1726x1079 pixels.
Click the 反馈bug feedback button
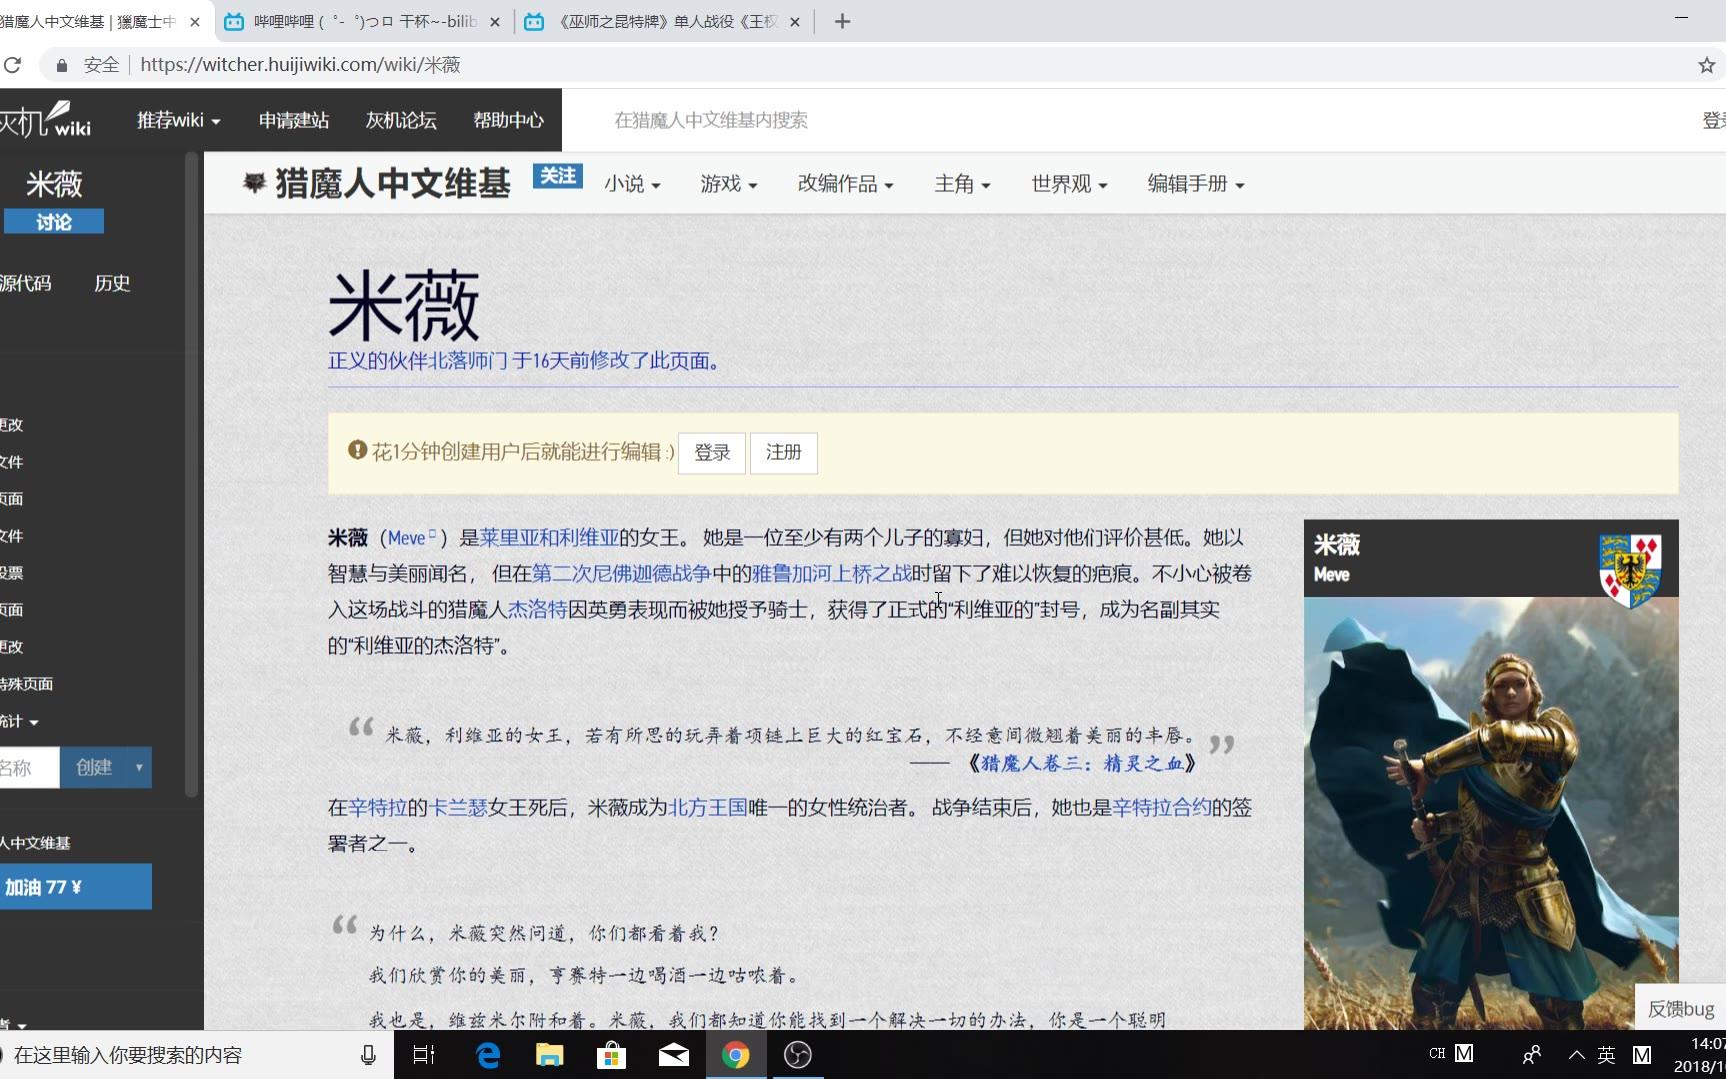[1680, 1008]
